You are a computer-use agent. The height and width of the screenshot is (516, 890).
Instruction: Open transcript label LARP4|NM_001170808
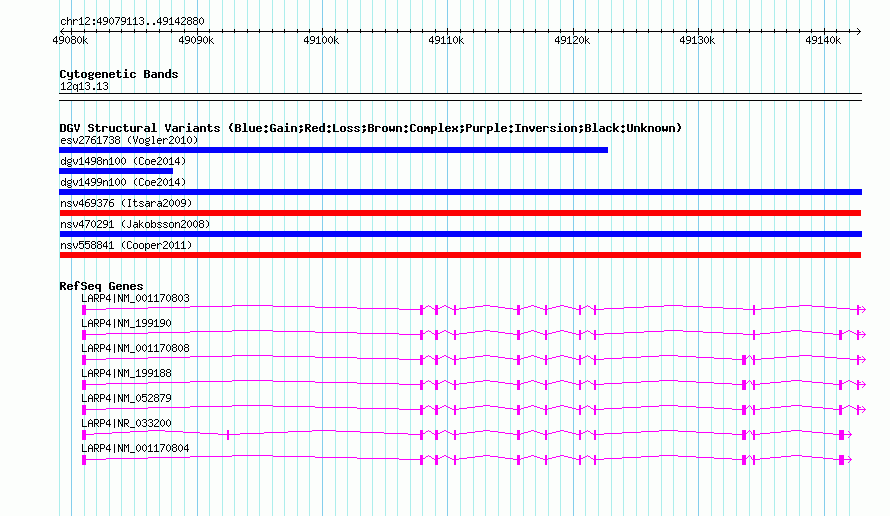(x=135, y=348)
